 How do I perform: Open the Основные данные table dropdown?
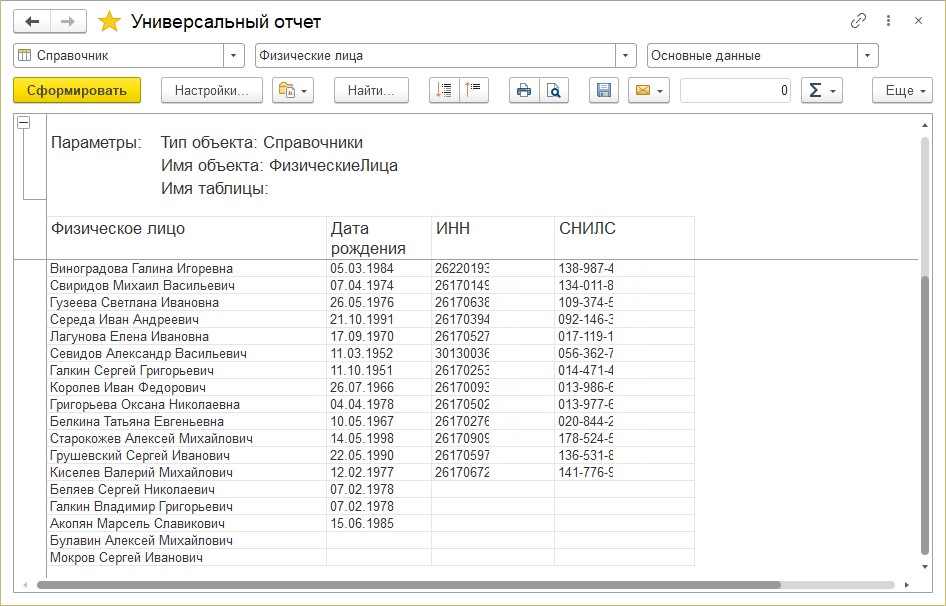[868, 56]
